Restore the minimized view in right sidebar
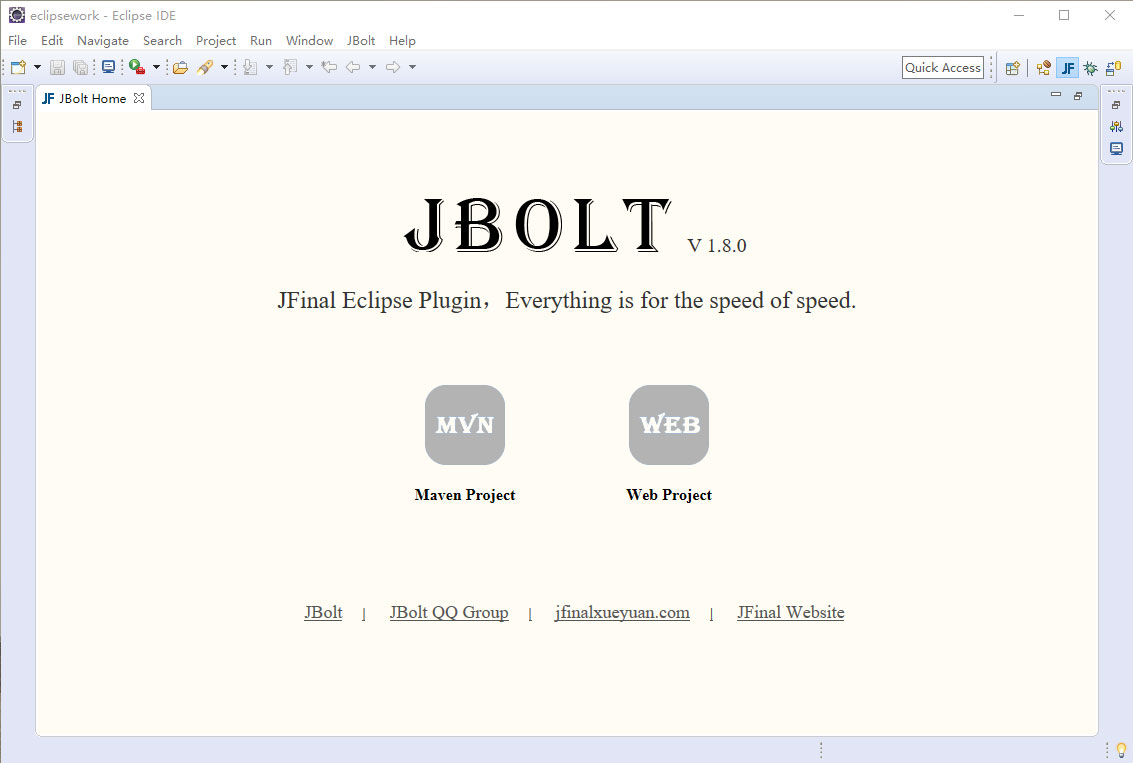This screenshot has height=763, width=1133. (x=1116, y=103)
